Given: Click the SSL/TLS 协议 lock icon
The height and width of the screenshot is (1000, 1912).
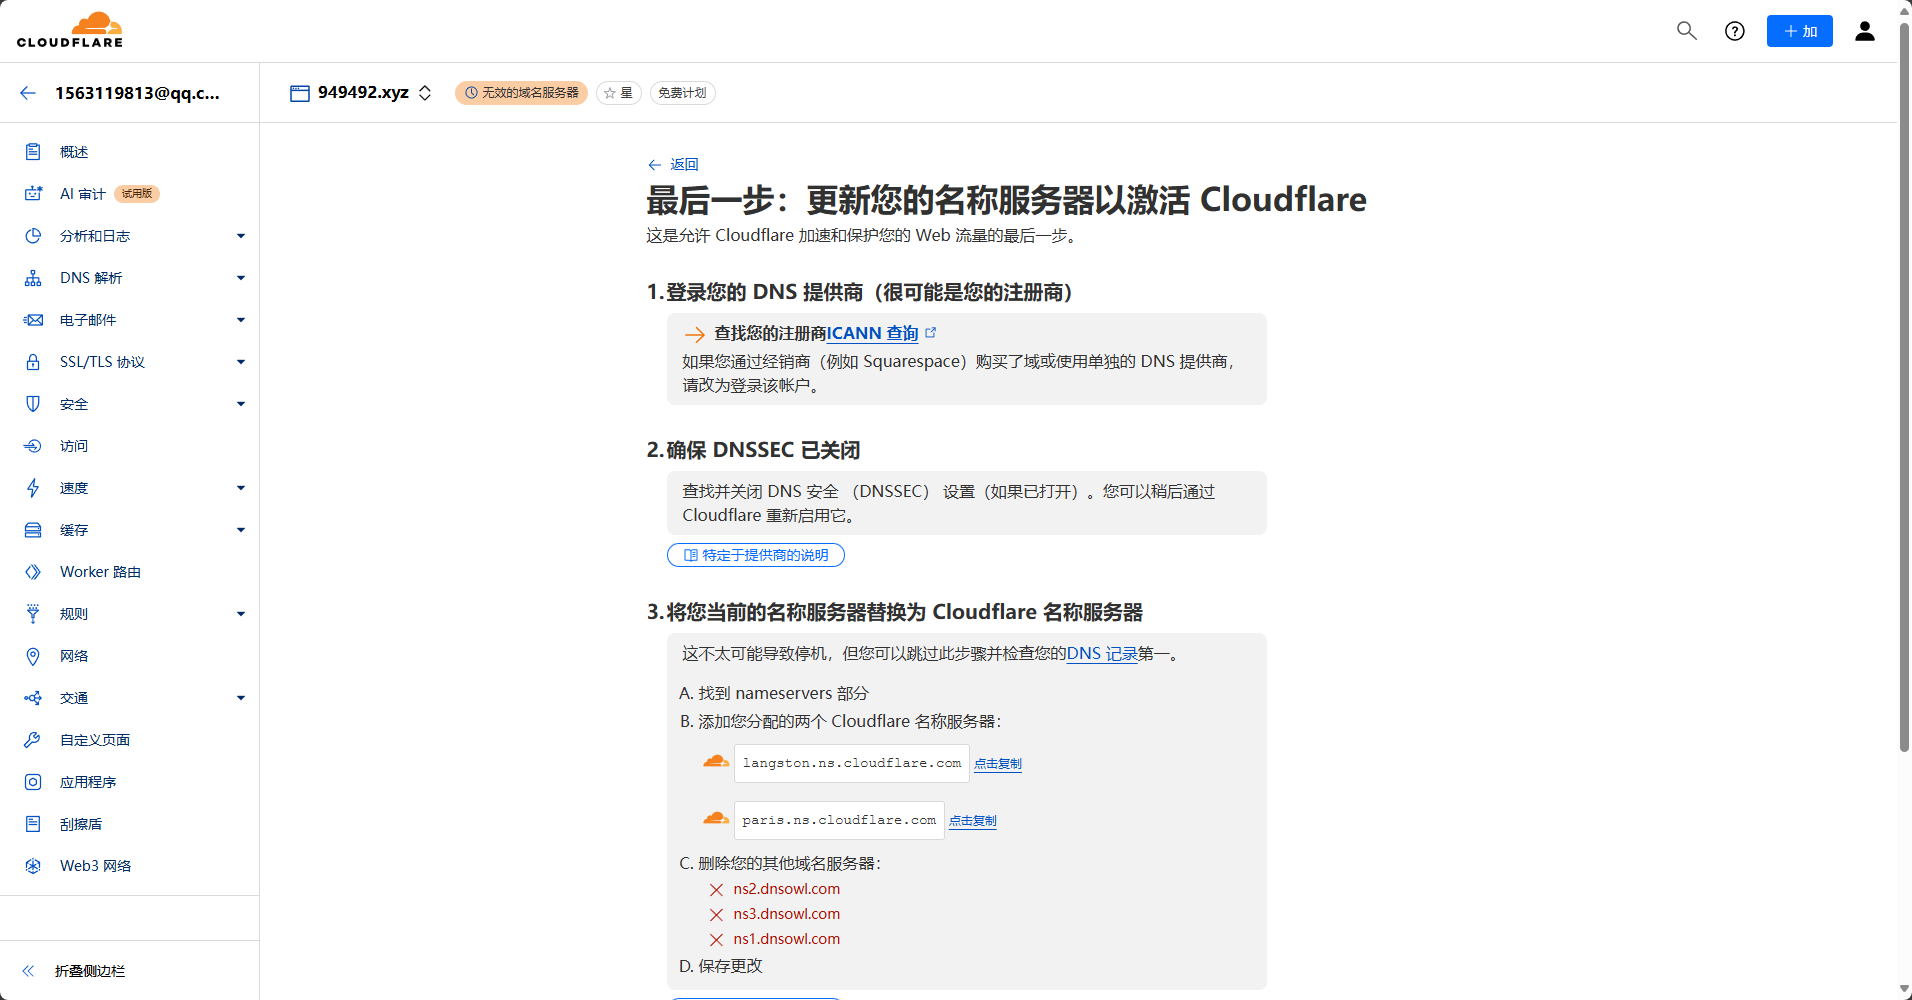Looking at the screenshot, I should [x=33, y=362].
